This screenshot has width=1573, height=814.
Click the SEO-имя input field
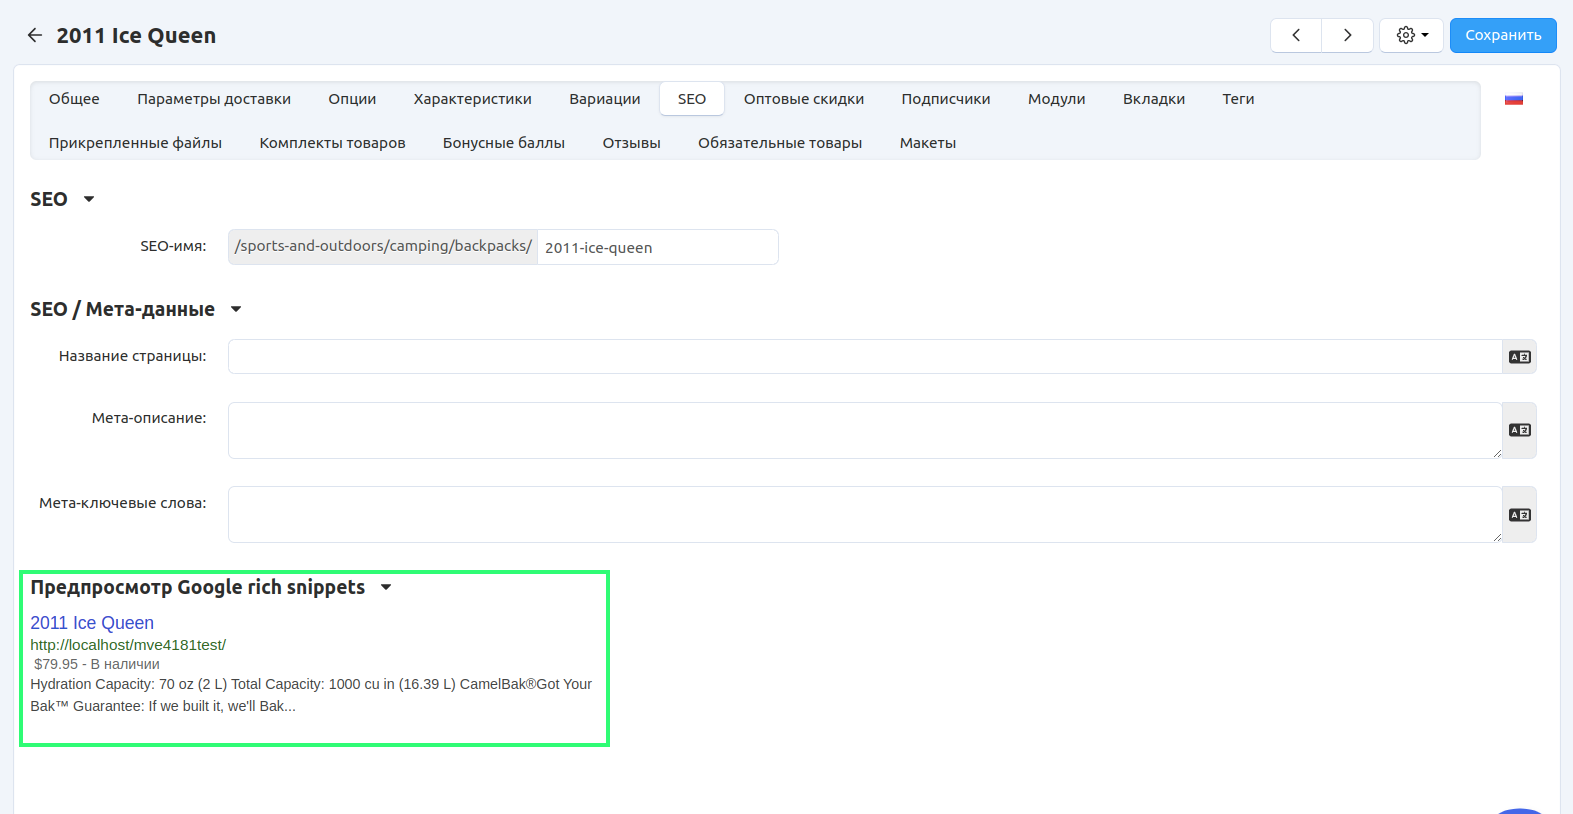click(656, 247)
